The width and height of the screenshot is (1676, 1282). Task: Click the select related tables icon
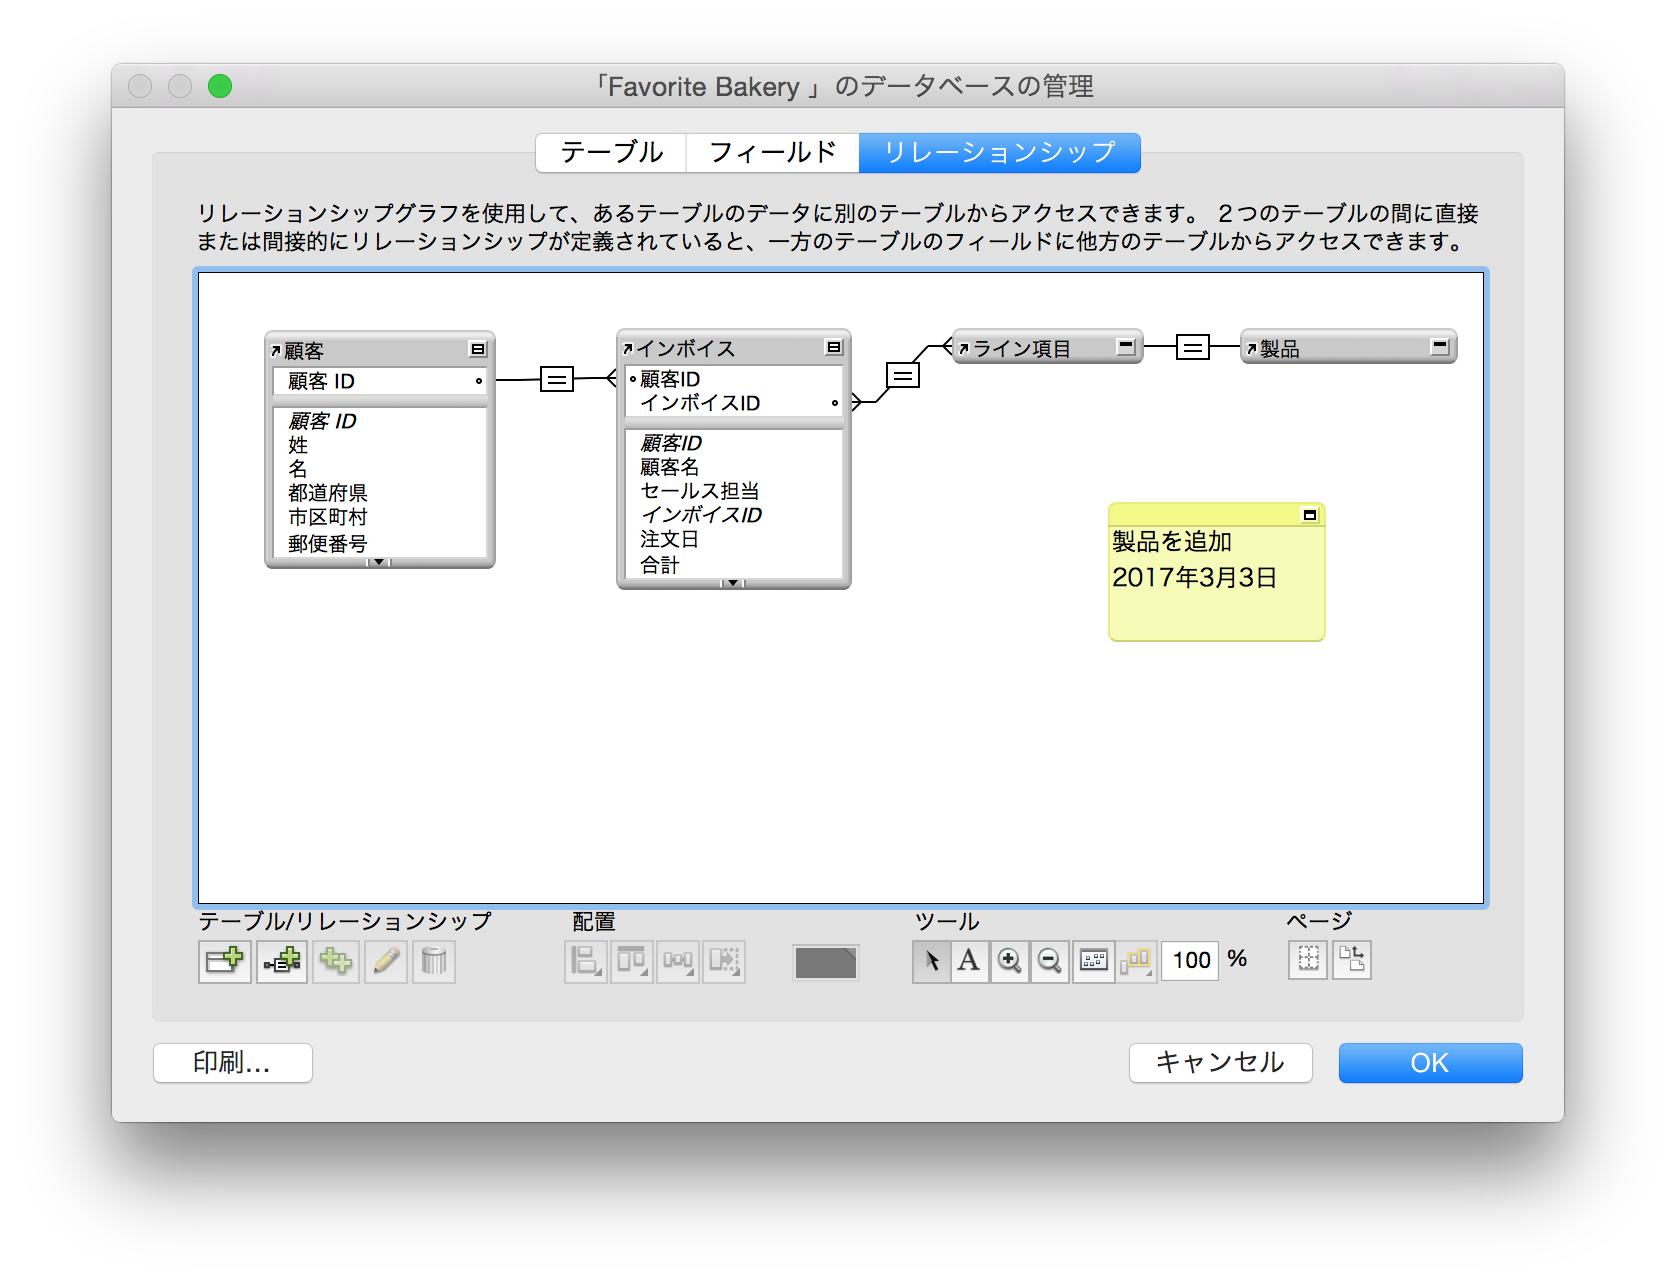tap(1137, 961)
